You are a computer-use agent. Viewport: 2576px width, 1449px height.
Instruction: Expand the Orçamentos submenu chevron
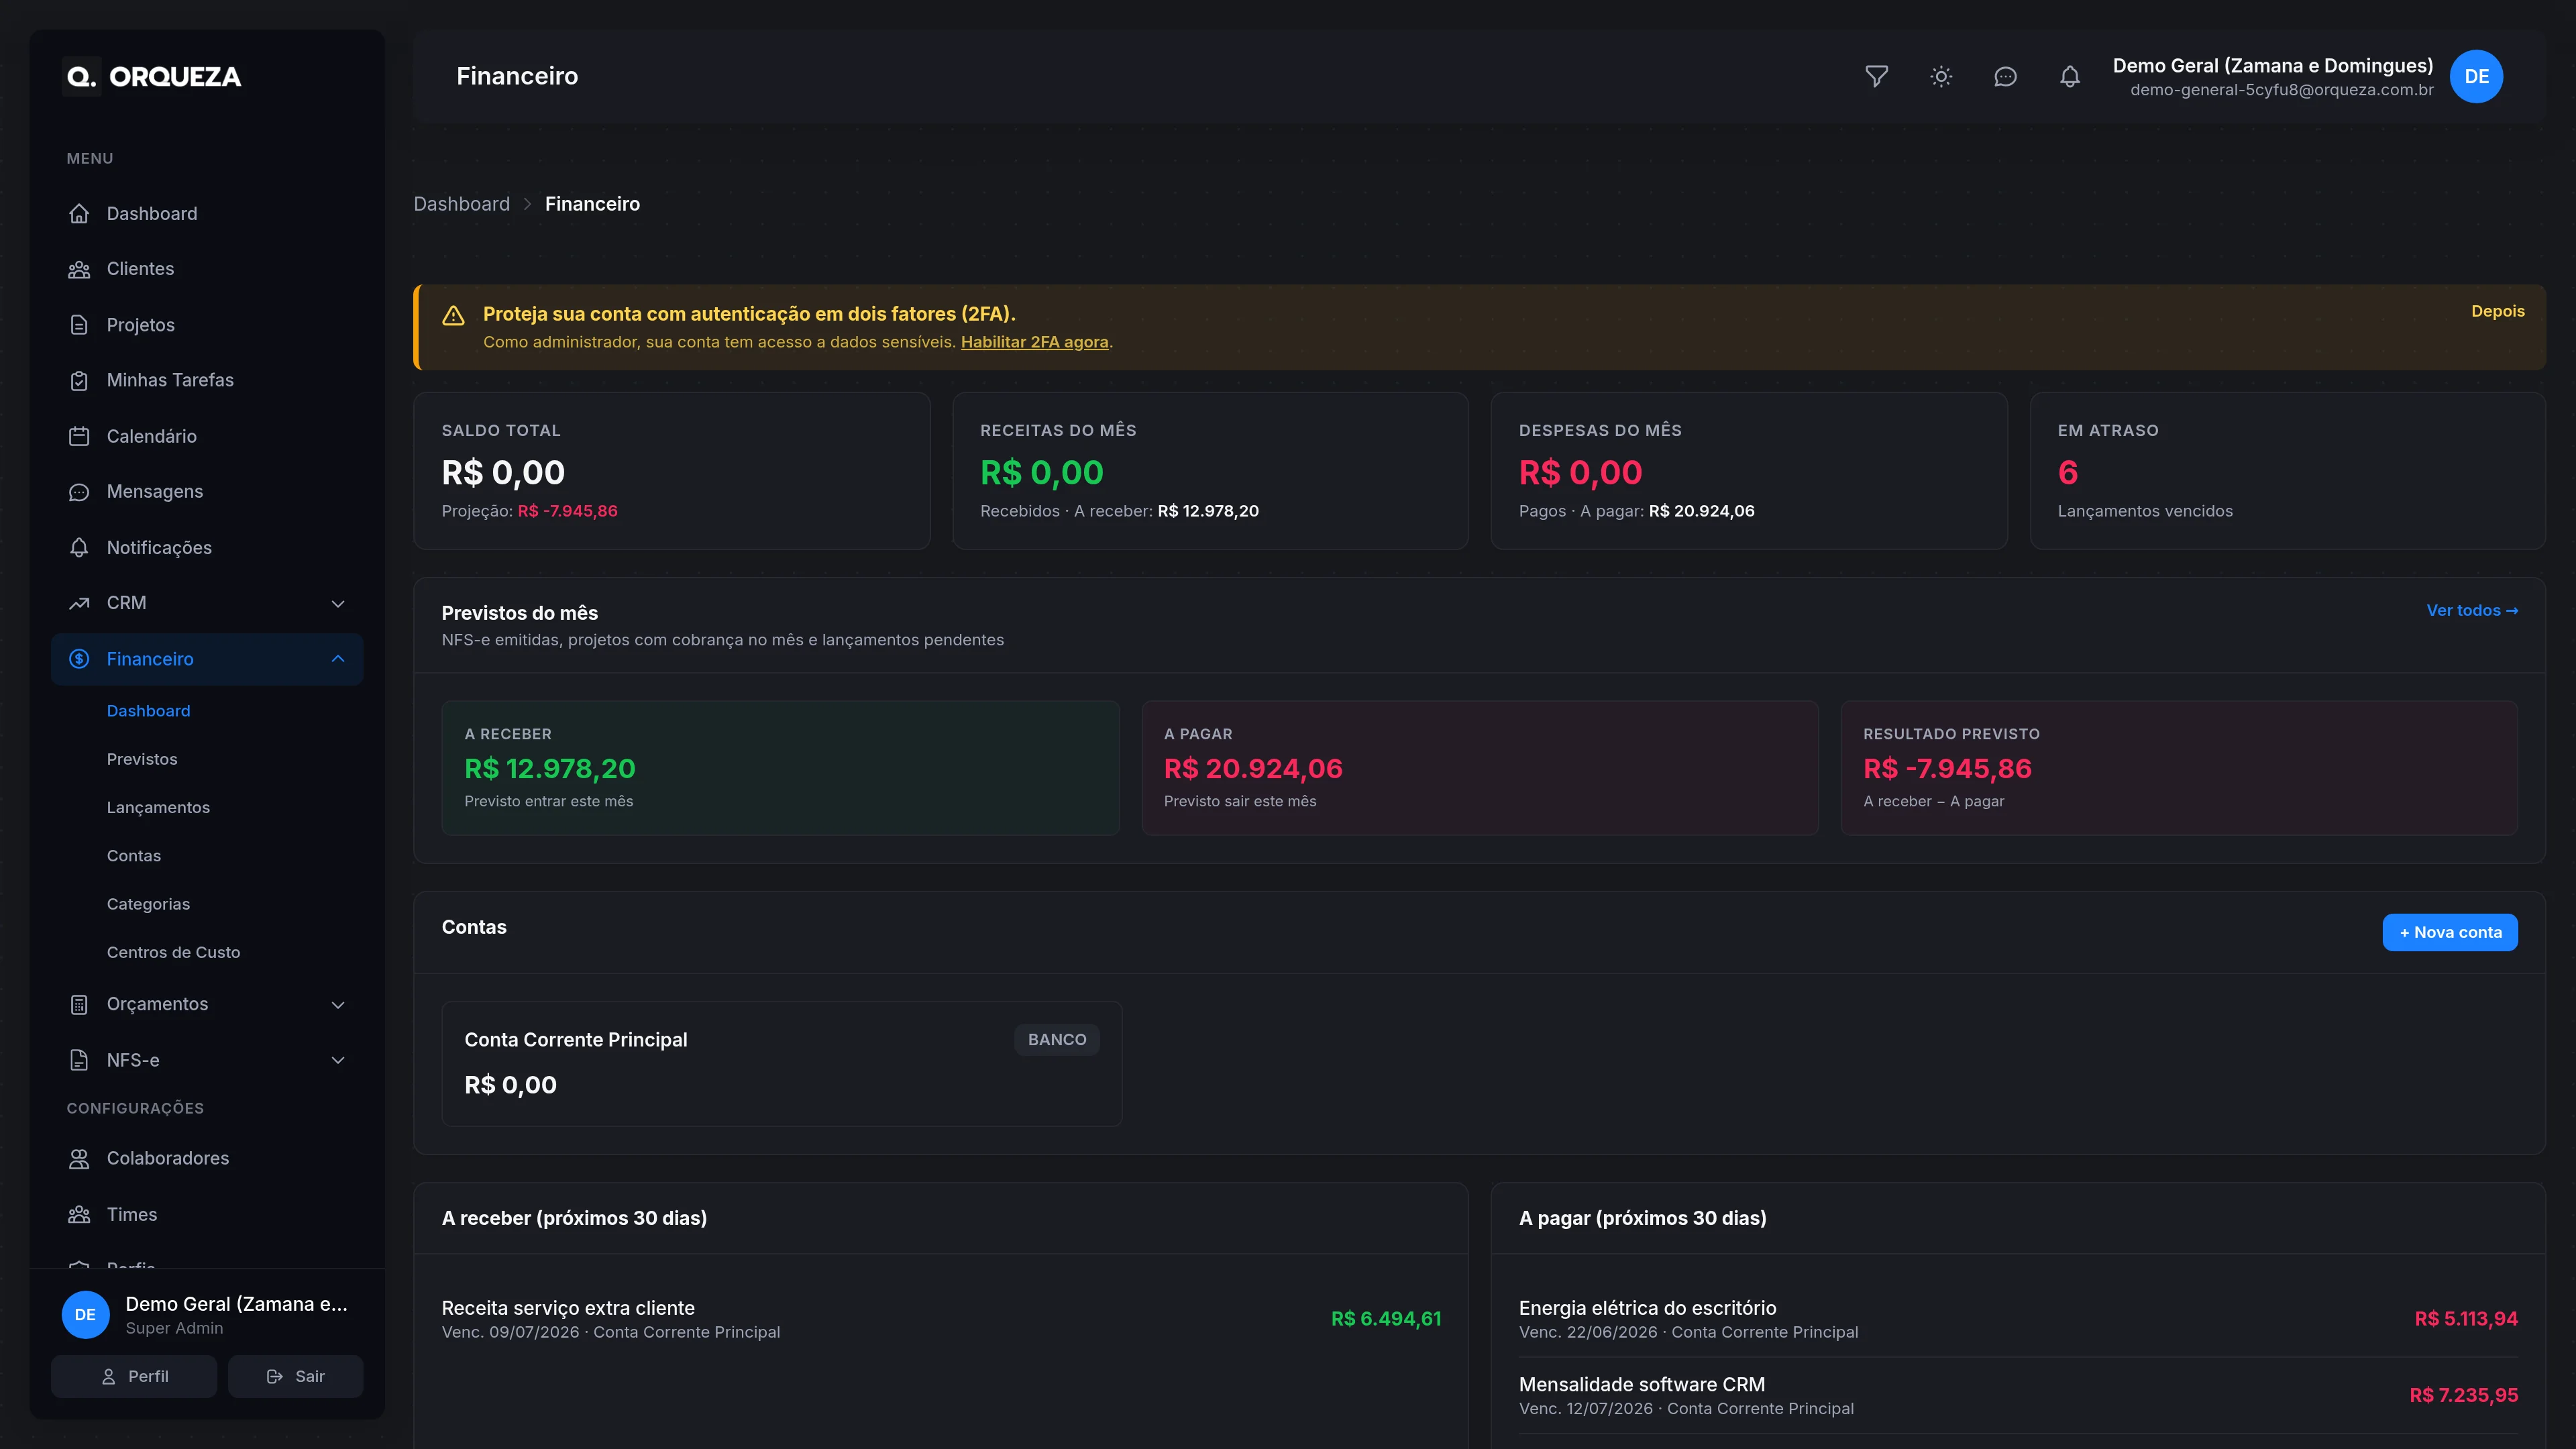[338, 1004]
